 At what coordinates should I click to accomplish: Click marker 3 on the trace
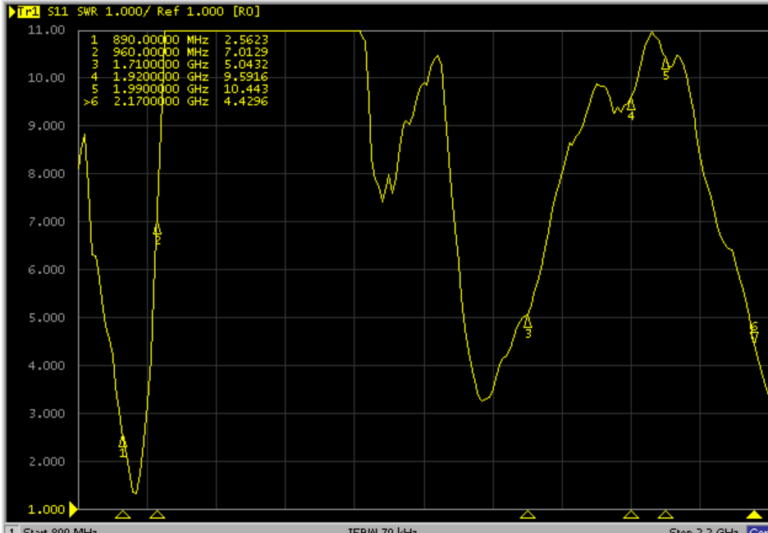pos(528,326)
